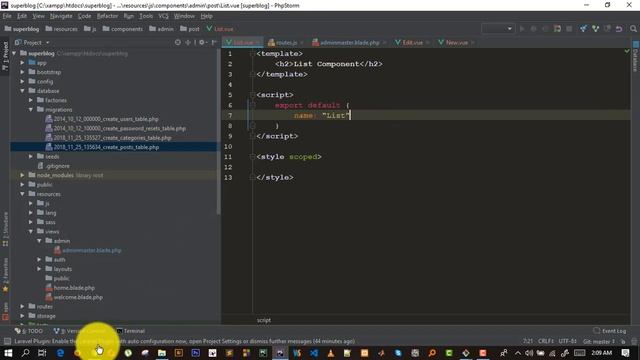Select create_users_table.php migration file
640x360 pixels.
(x=102, y=119)
